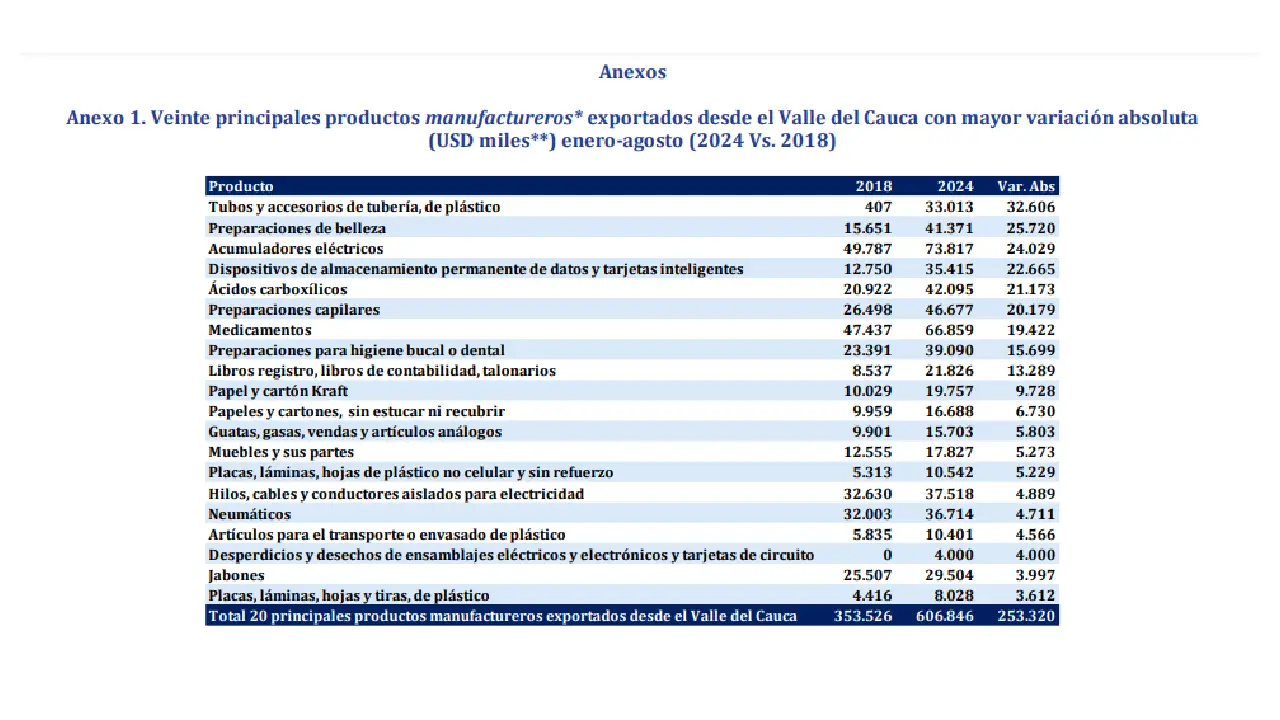Select the '2018' column header
This screenshot has height=720, width=1280.
coord(874,186)
